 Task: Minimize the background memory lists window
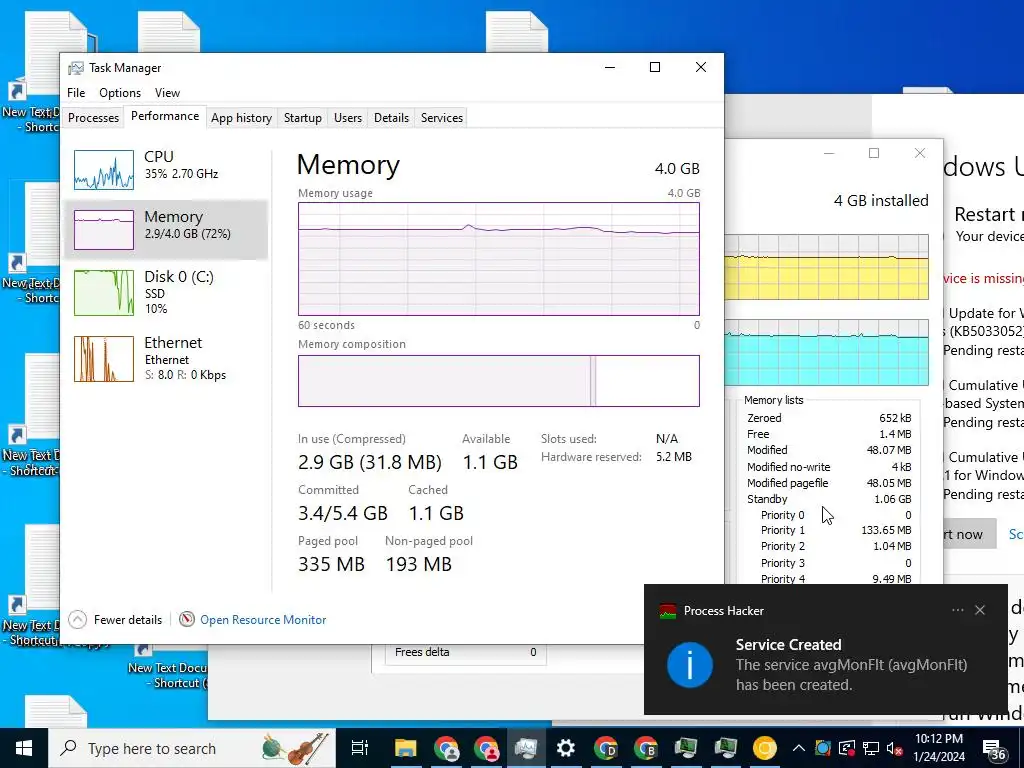click(x=829, y=153)
